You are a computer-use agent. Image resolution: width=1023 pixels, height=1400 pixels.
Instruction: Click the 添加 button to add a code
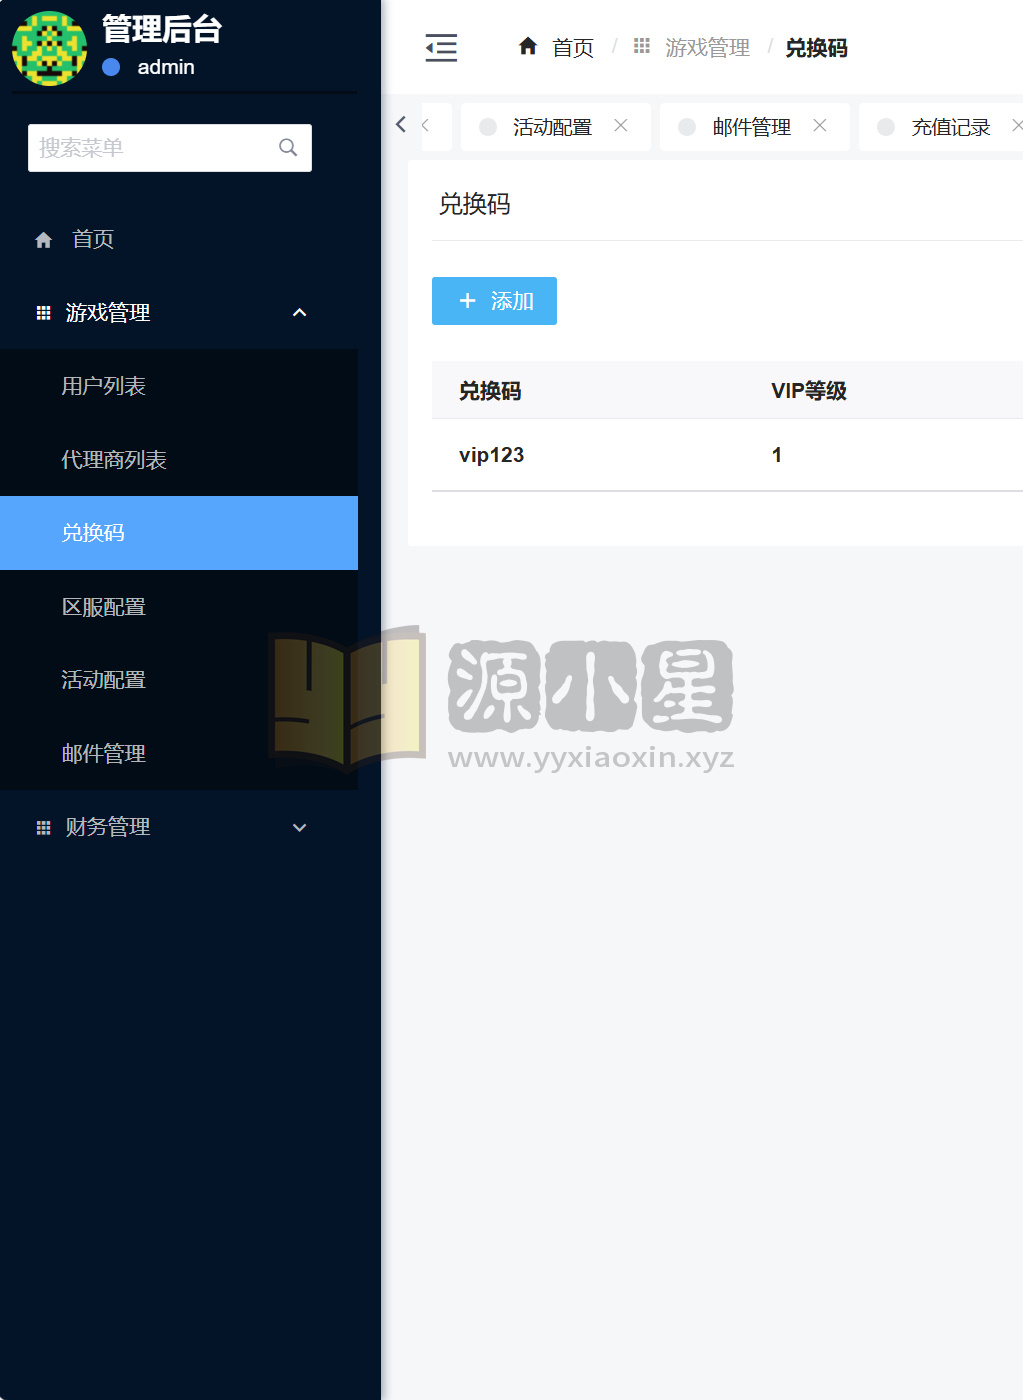(494, 301)
